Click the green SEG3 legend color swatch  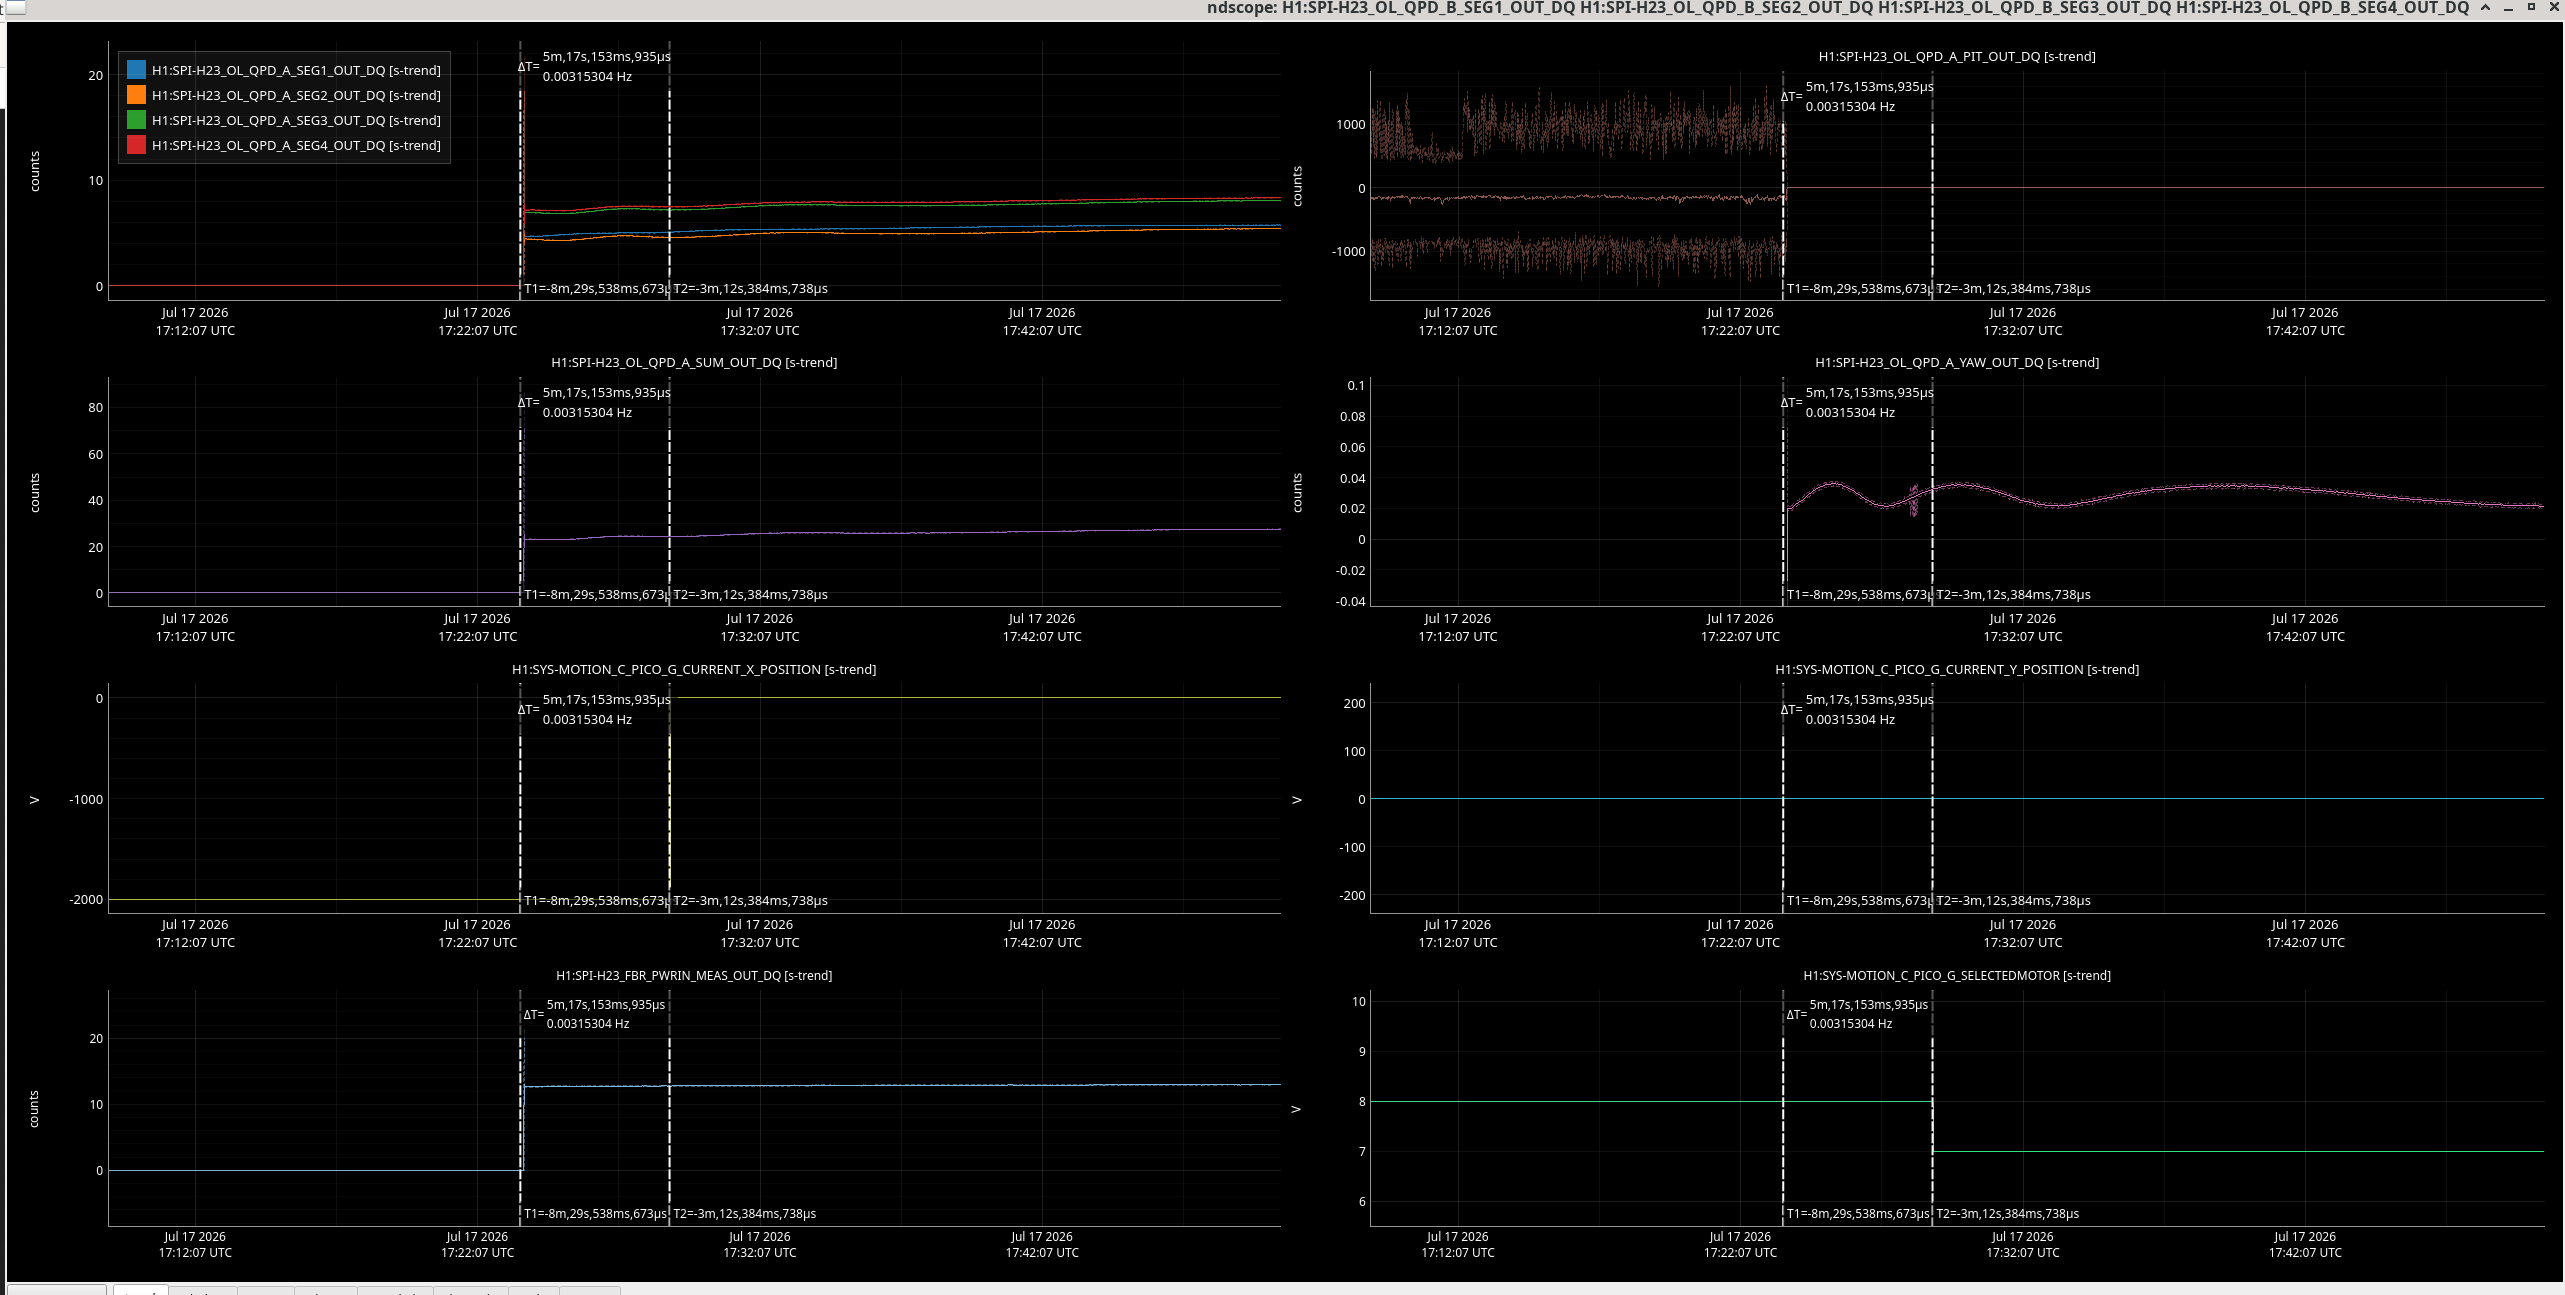click(136, 120)
